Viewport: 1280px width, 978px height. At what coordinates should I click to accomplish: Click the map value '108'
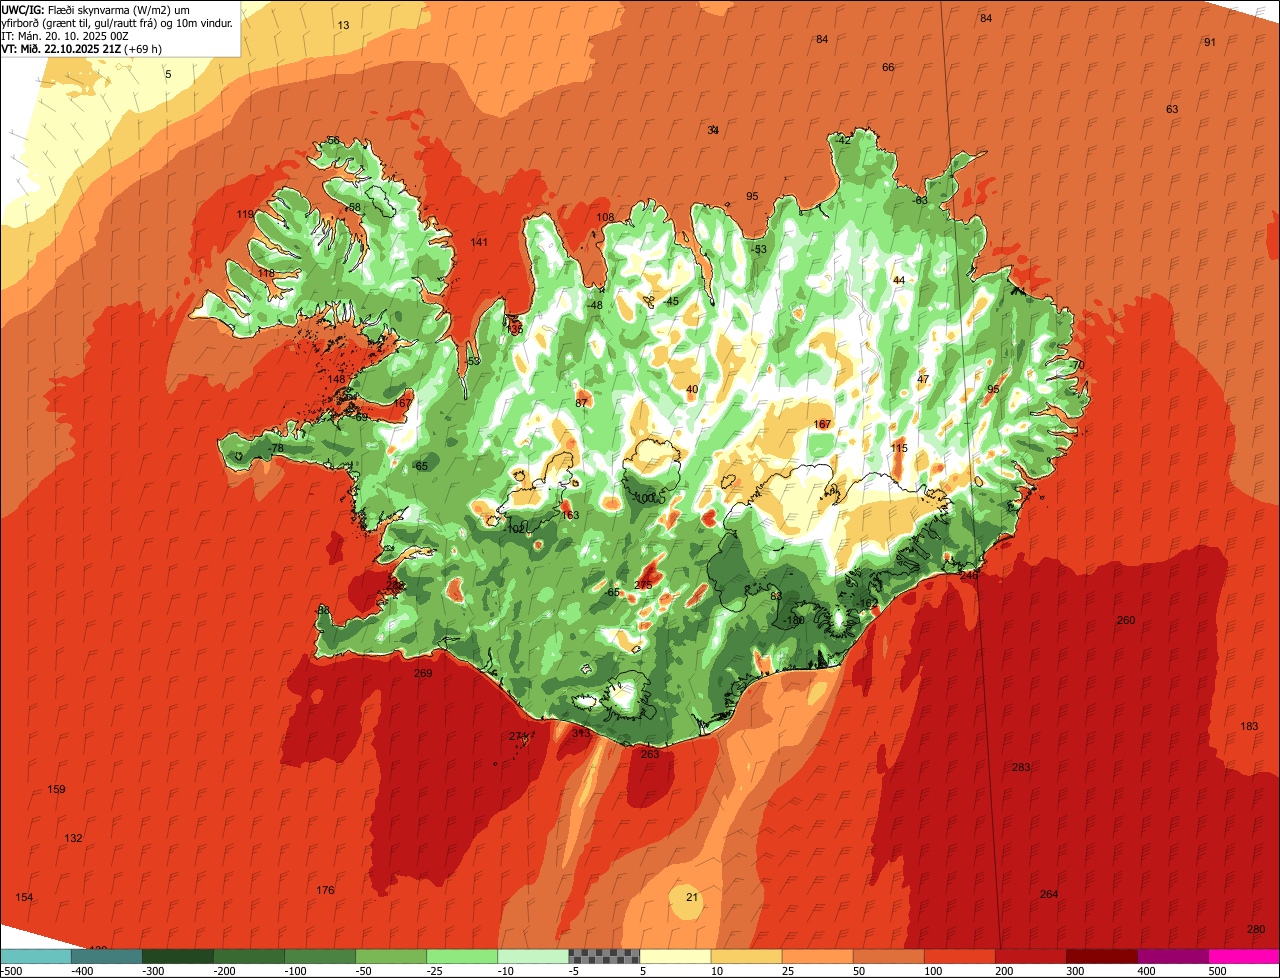click(x=606, y=217)
